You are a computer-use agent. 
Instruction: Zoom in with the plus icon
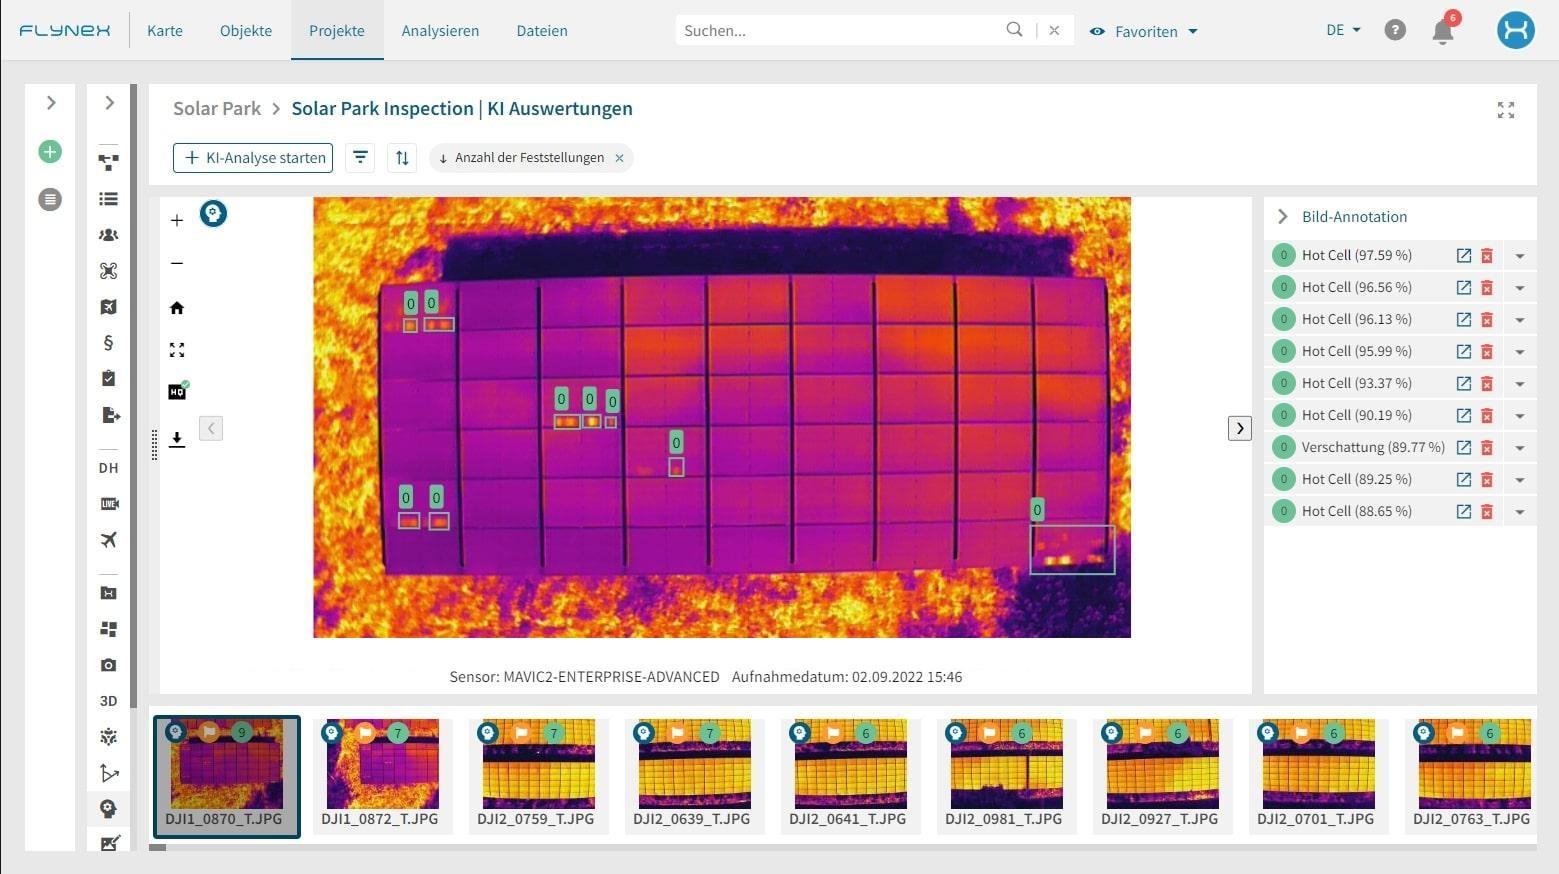click(177, 221)
